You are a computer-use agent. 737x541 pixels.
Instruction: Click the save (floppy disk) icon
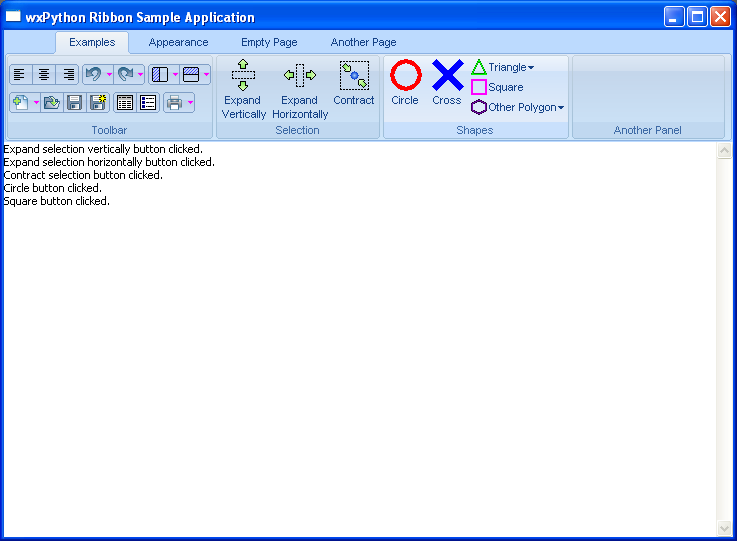point(74,102)
